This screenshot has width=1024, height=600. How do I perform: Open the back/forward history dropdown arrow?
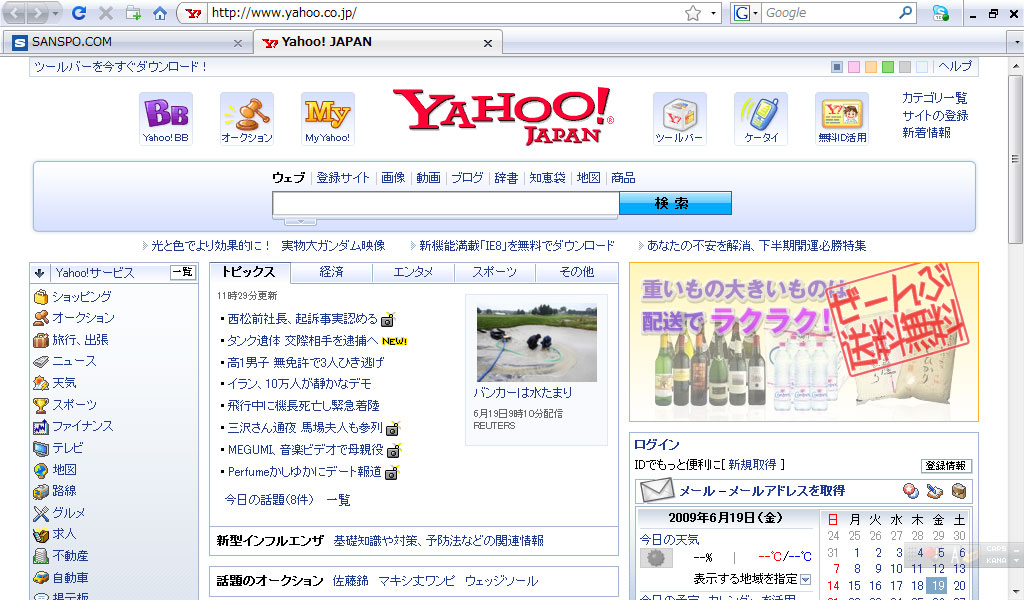[x=56, y=13]
